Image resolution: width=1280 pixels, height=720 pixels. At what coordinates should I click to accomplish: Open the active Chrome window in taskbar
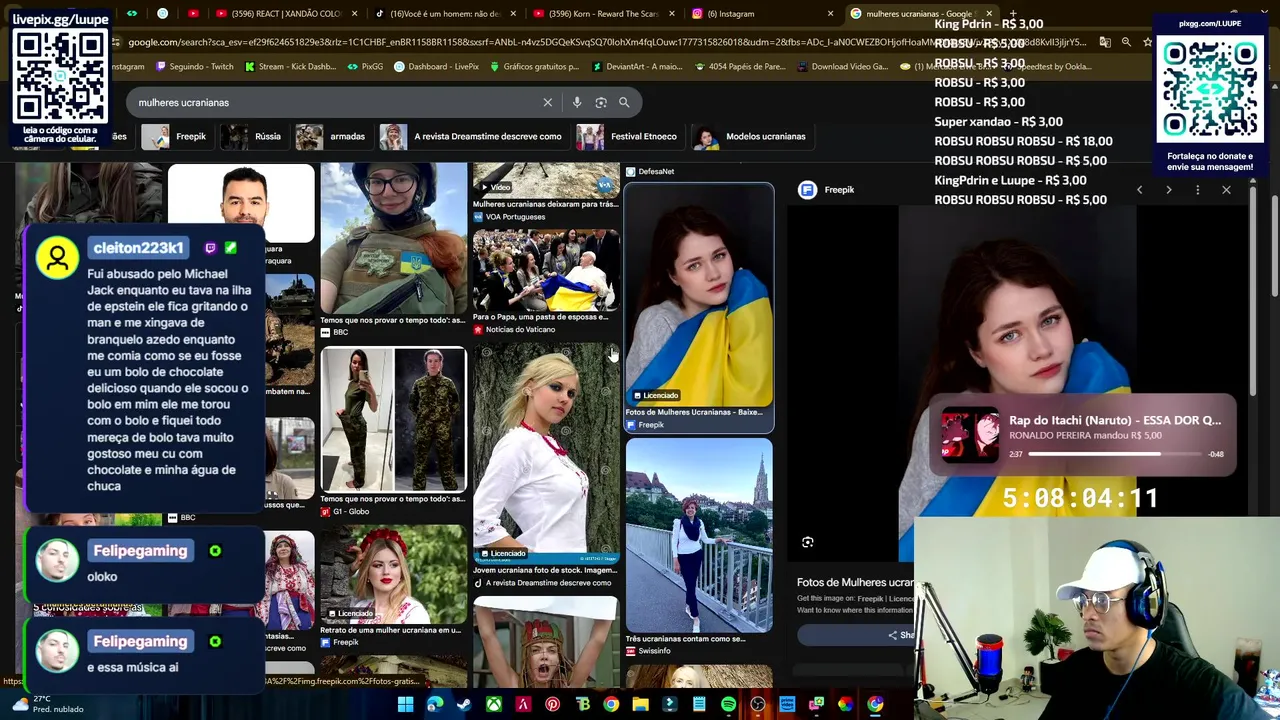coord(875,704)
